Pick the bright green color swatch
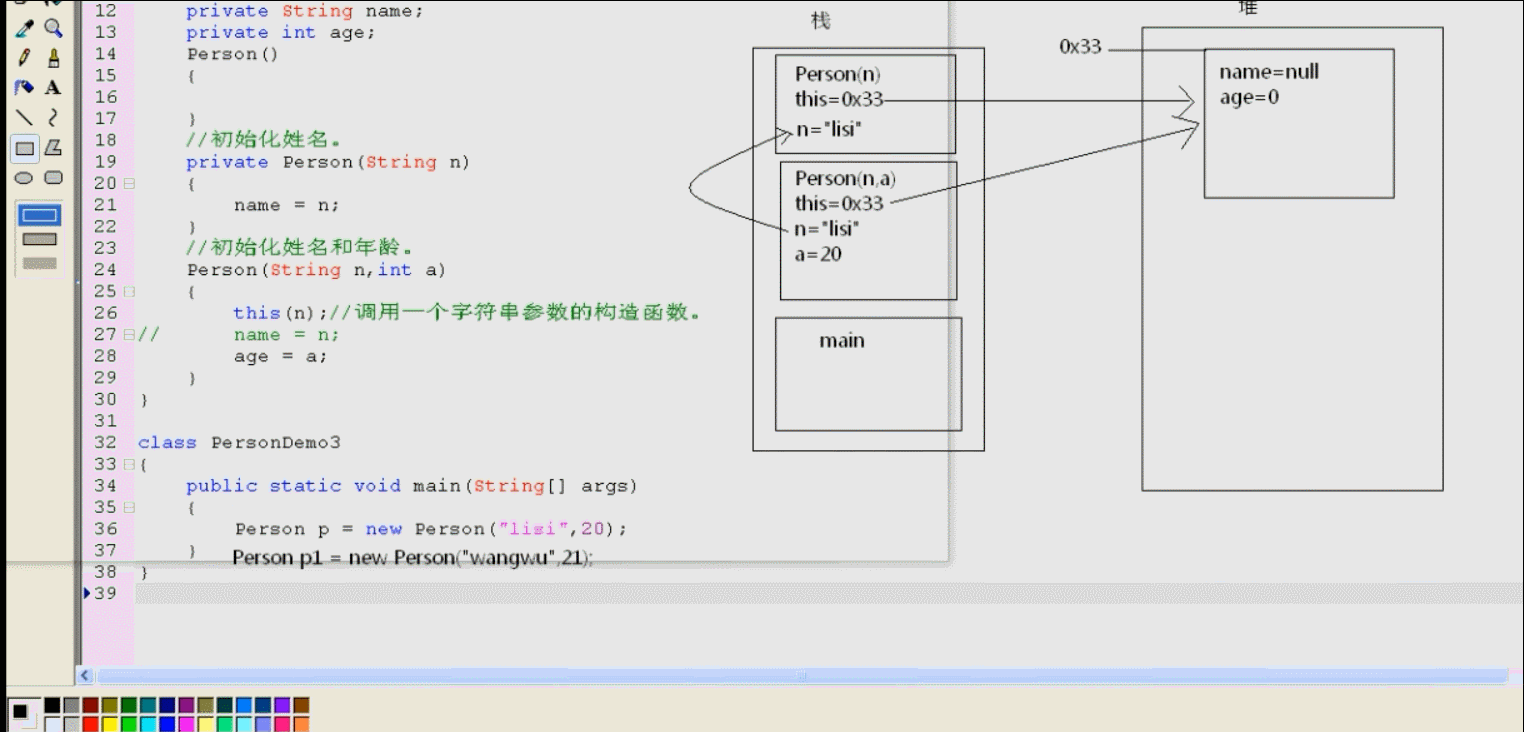The image size is (1524, 732). coord(128,724)
